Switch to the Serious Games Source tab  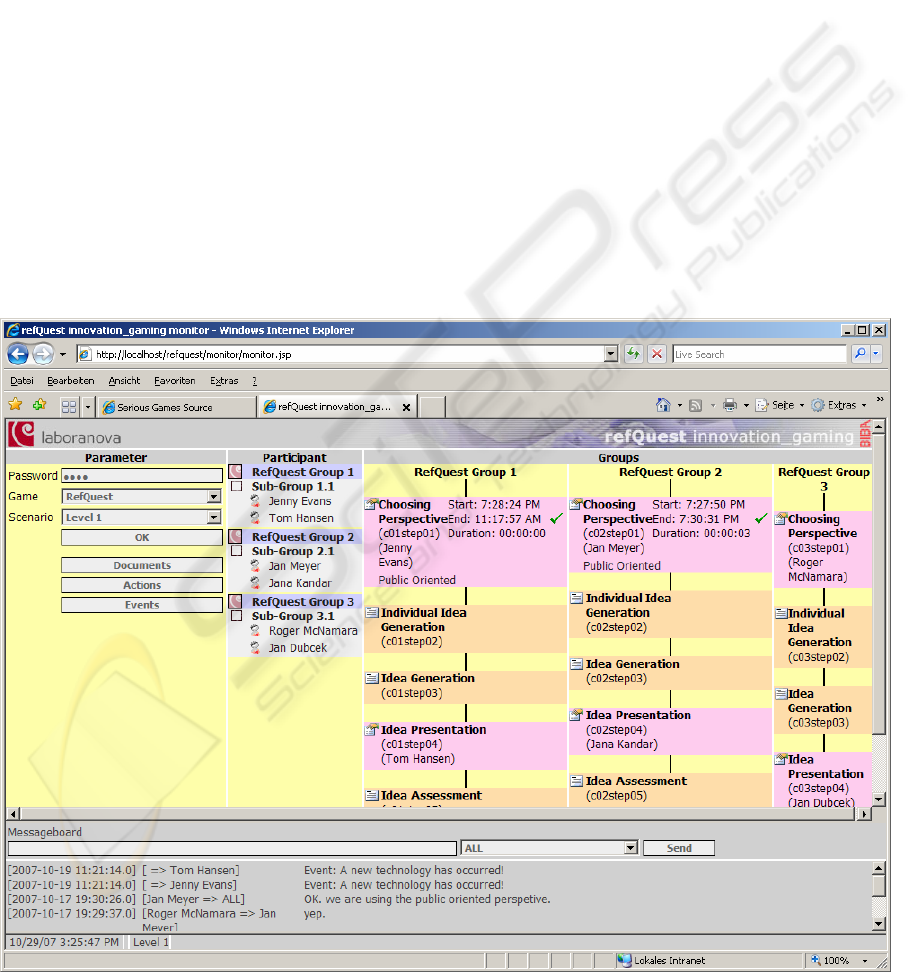177,407
